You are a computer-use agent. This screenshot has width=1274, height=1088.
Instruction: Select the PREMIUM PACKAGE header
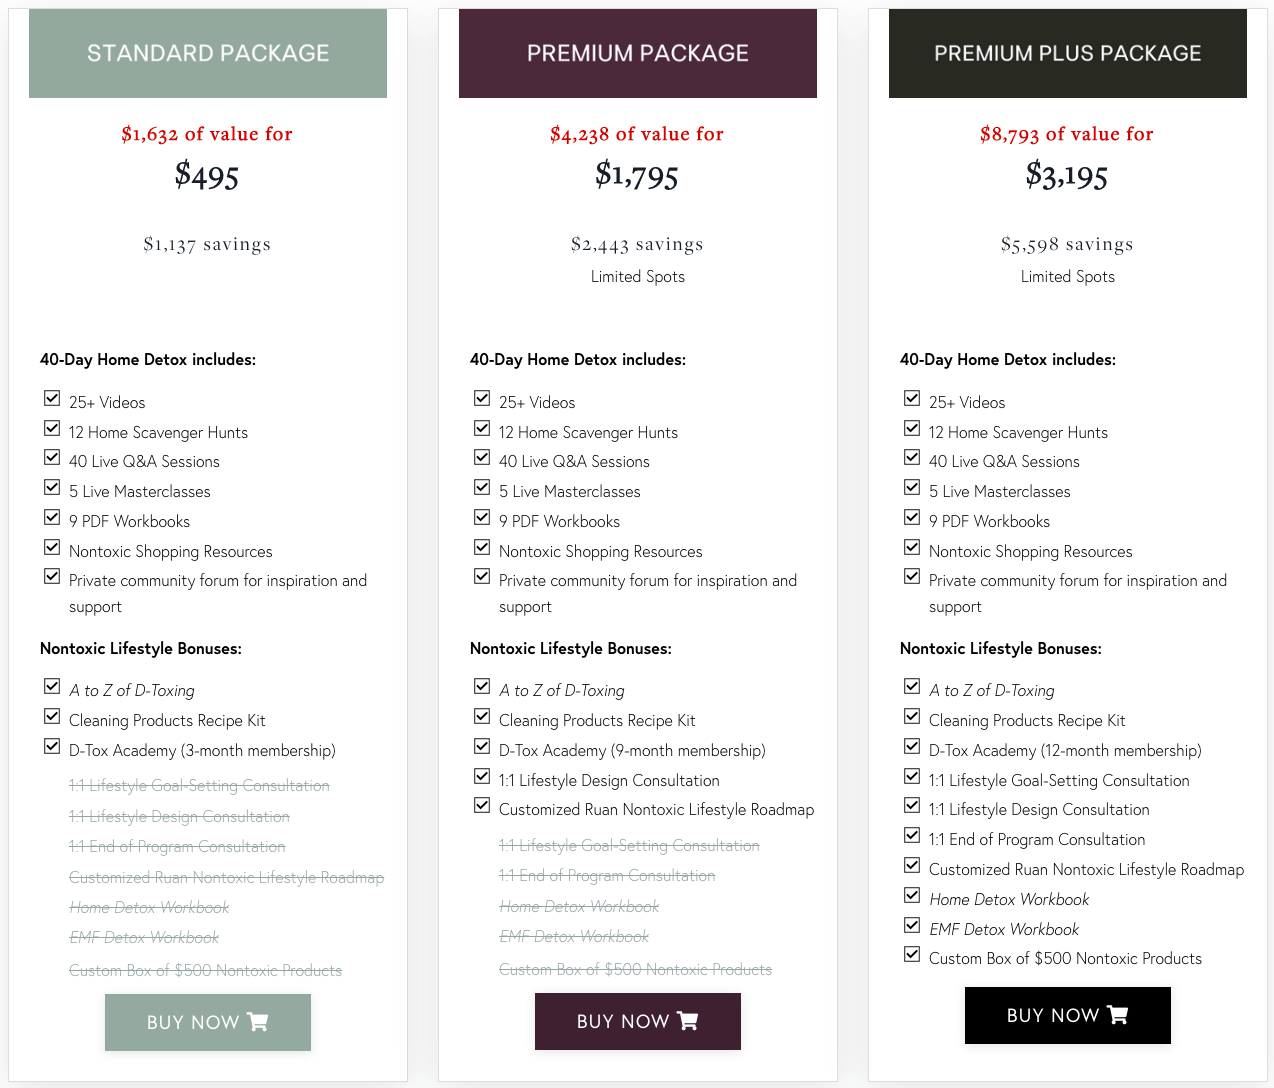(x=638, y=53)
